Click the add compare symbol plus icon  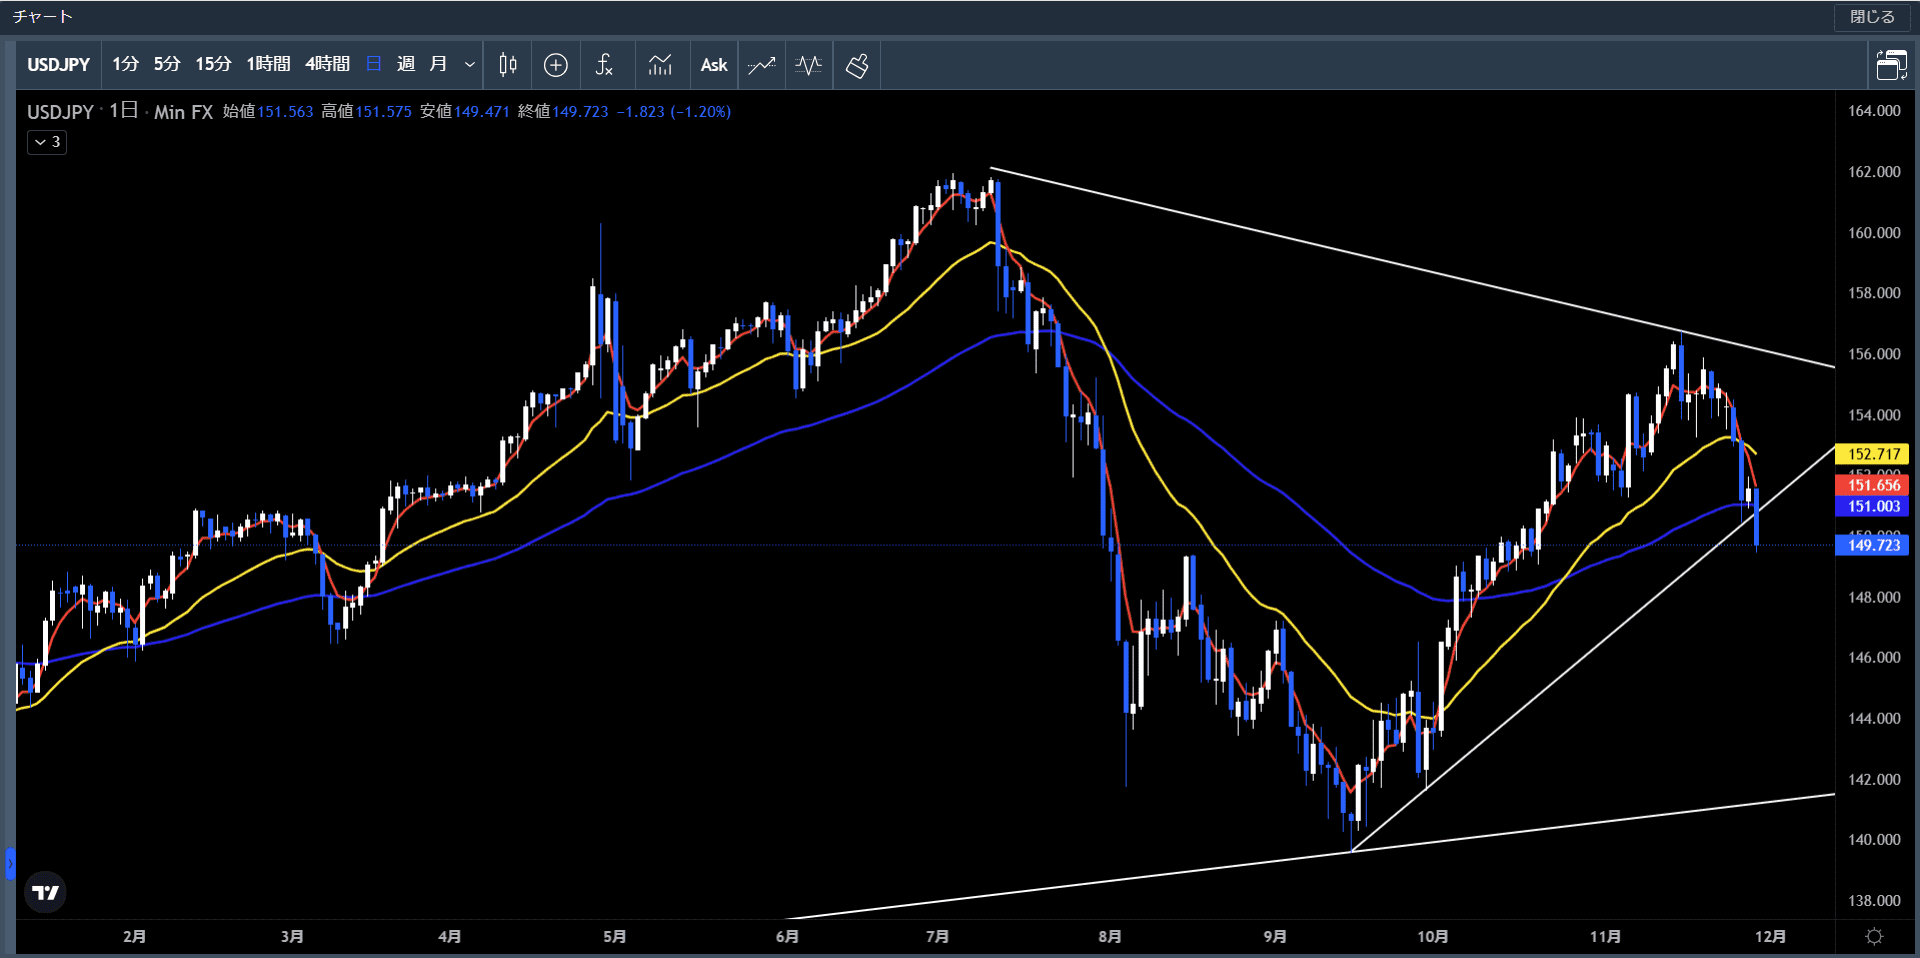556,65
